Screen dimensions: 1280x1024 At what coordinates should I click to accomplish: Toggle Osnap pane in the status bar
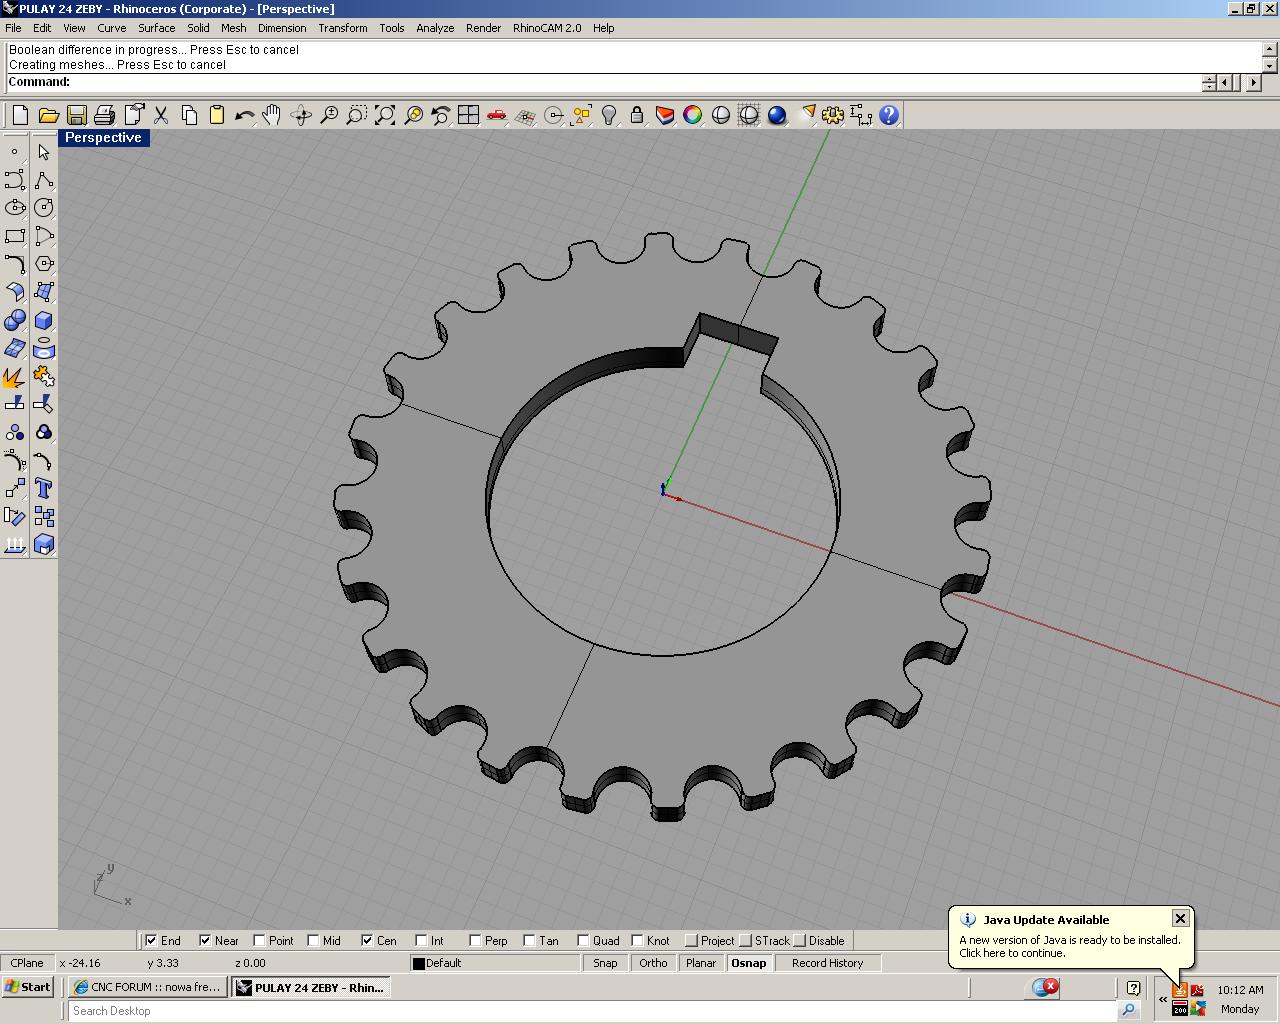tap(749, 963)
